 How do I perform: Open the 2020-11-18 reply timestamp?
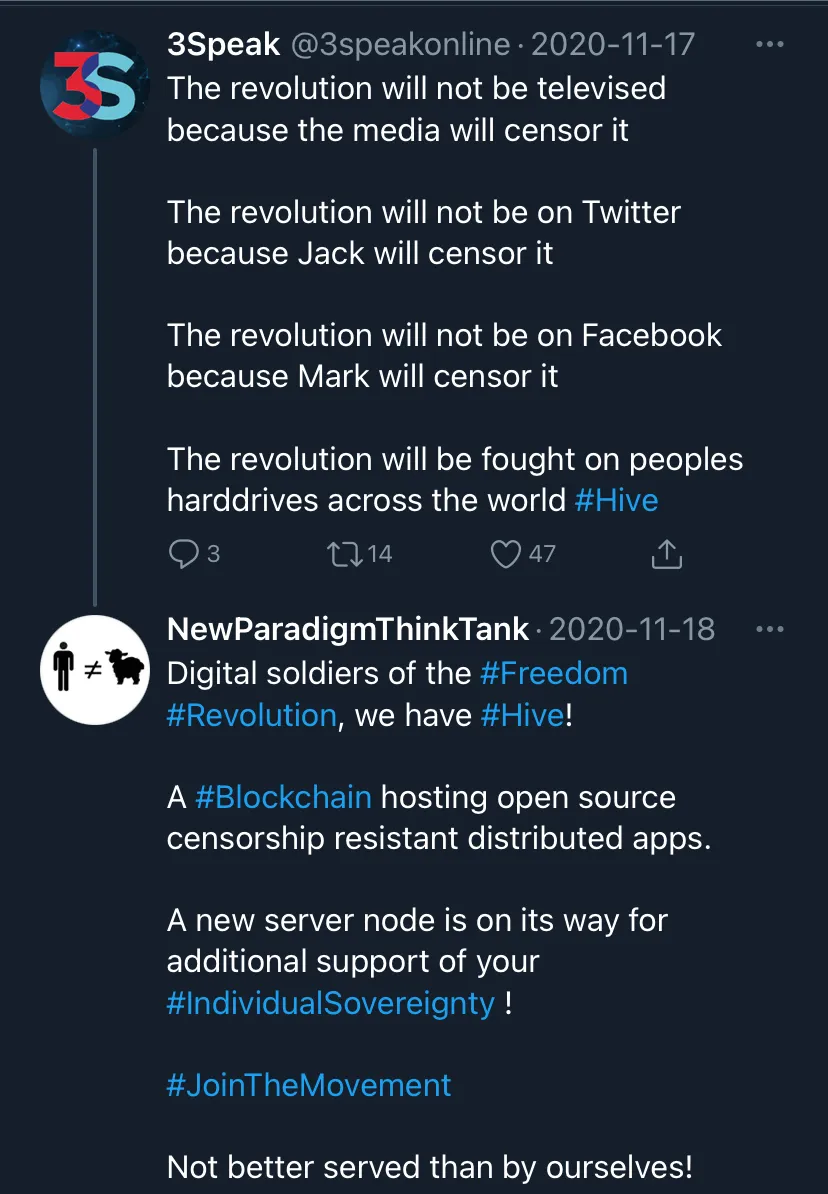(x=631, y=629)
